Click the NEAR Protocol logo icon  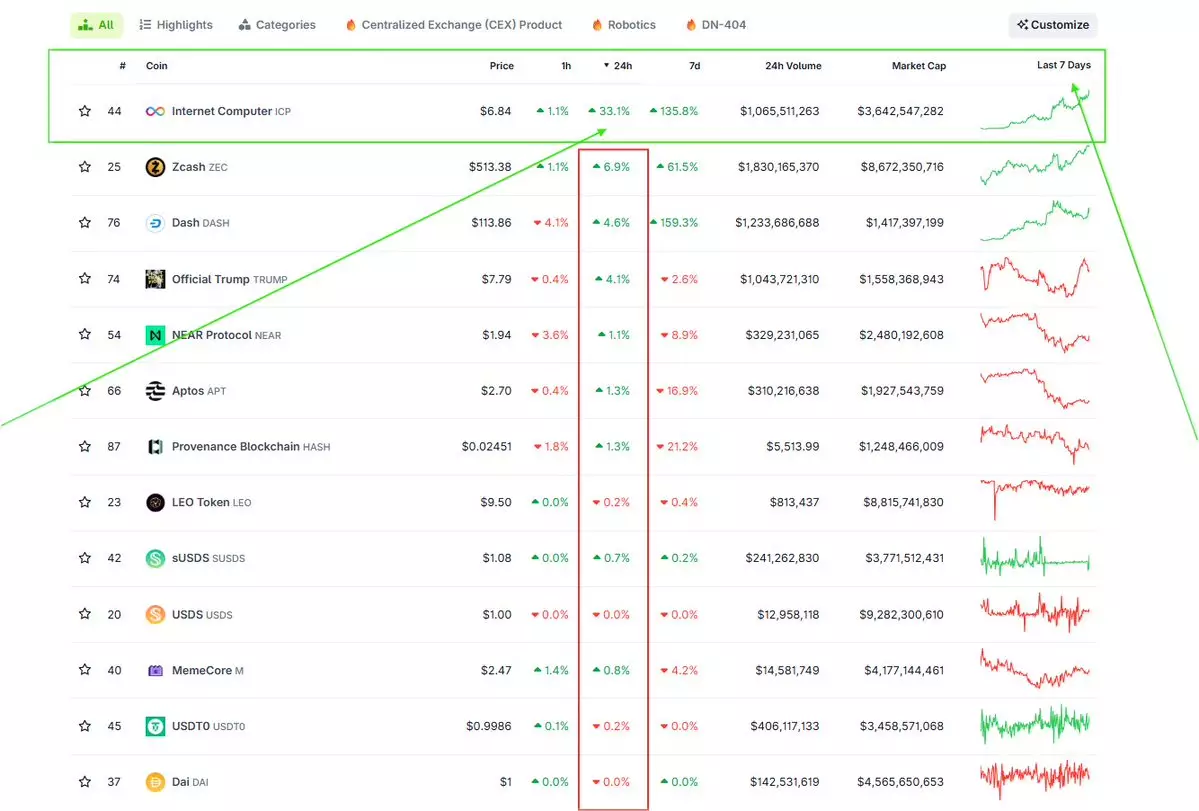[x=155, y=335]
